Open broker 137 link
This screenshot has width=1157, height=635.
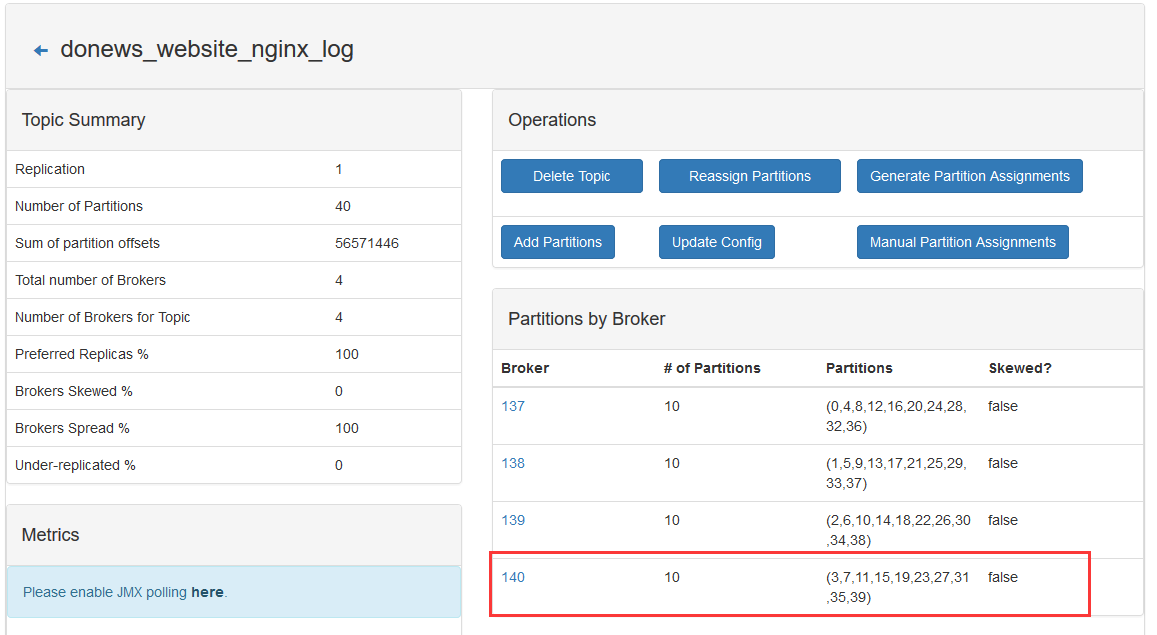(513, 406)
